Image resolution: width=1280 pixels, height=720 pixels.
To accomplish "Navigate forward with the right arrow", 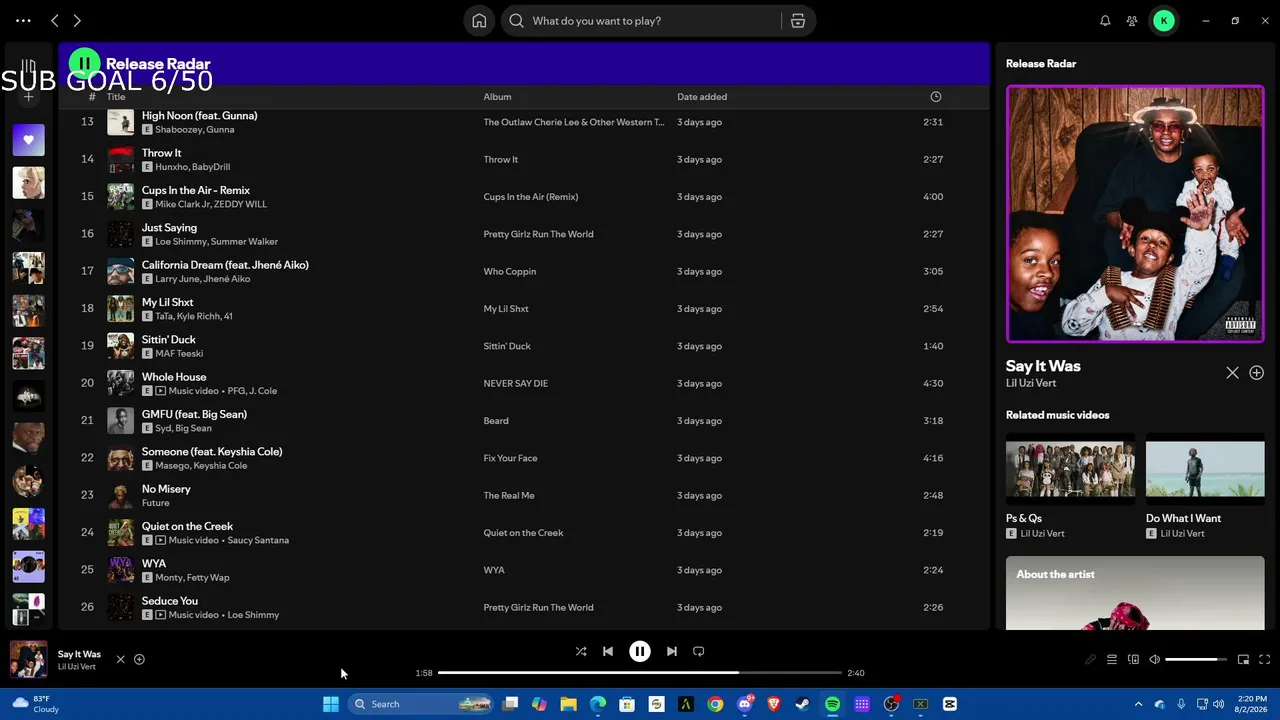I will pyautogui.click(x=77, y=21).
